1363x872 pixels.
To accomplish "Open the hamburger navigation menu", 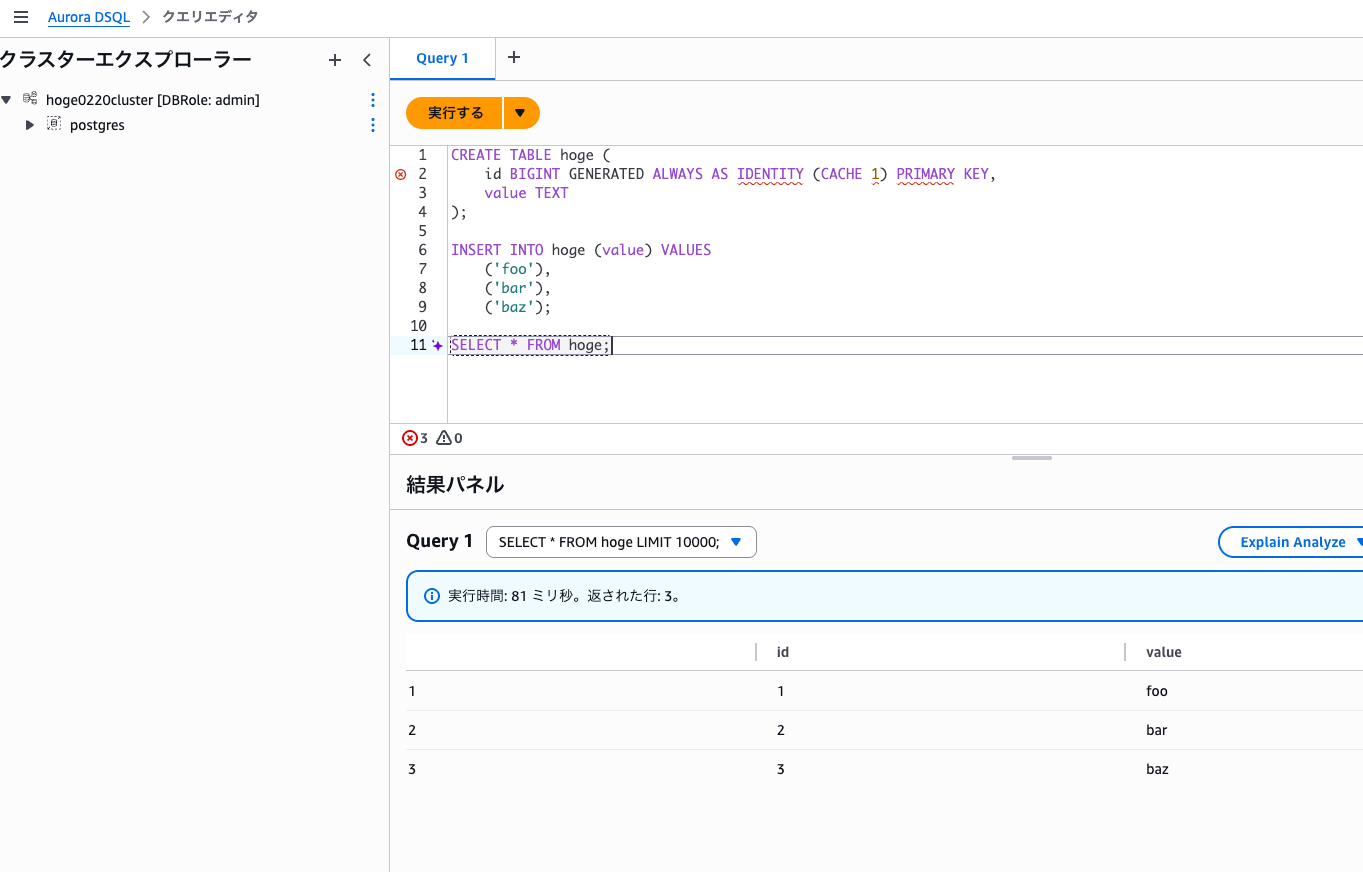I will point(20,17).
